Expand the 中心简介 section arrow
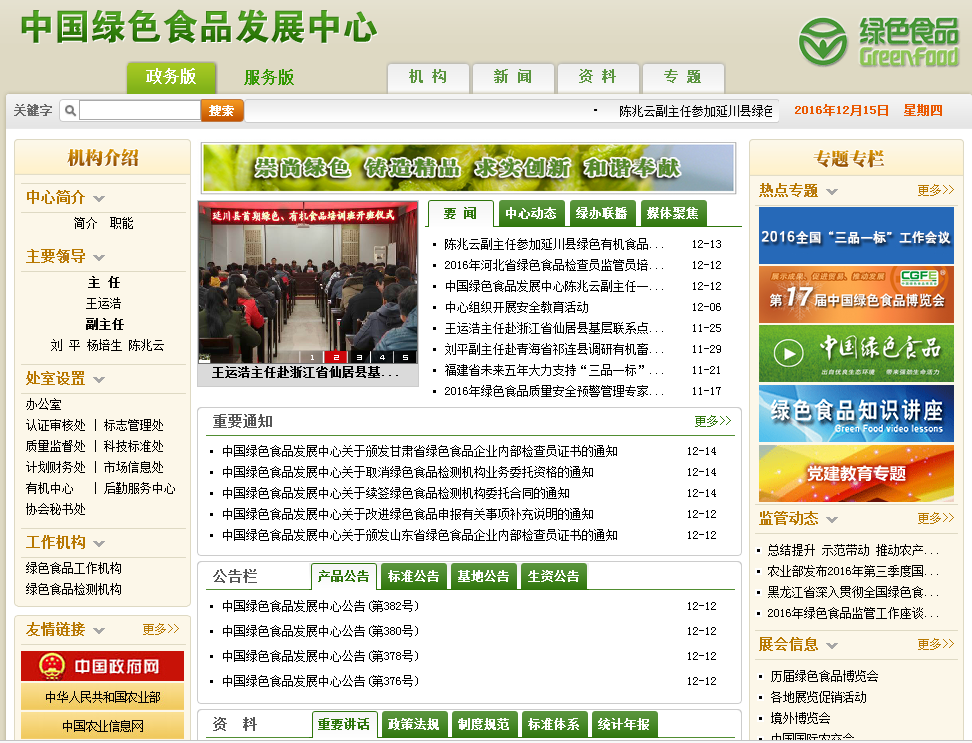The width and height of the screenshot is (972, 743). click(x=99, y=199)
